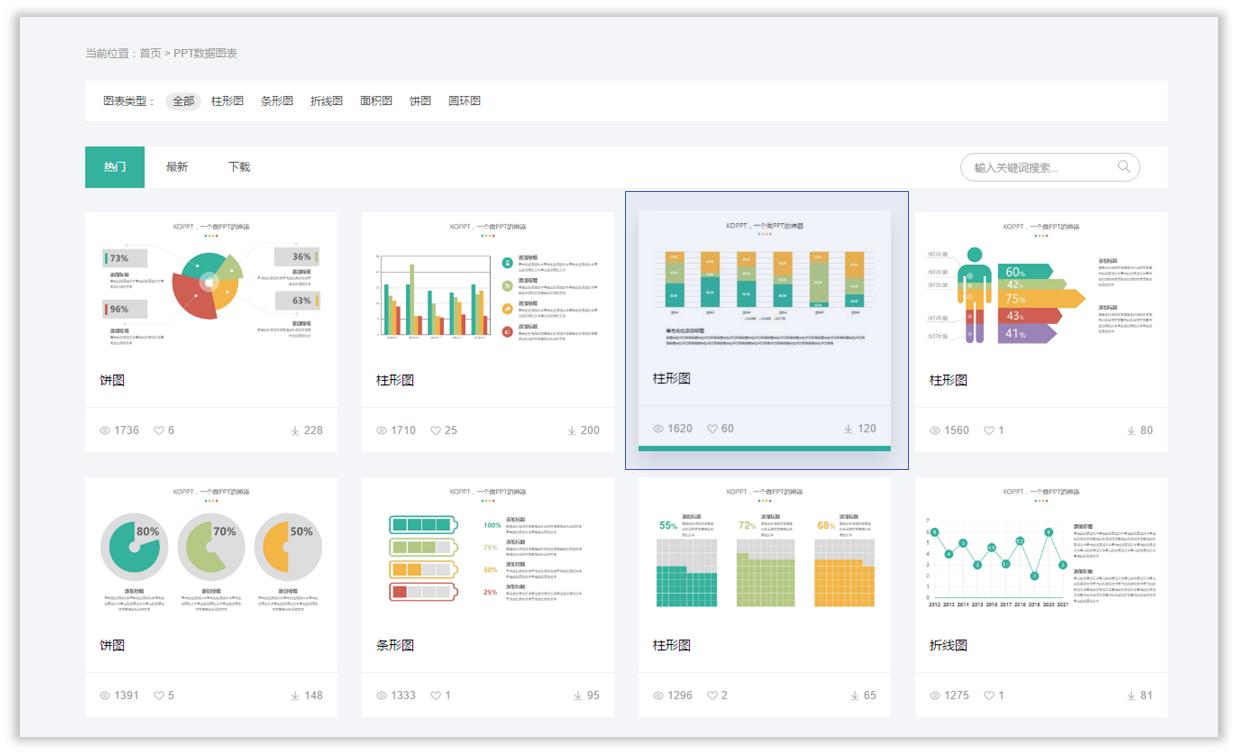
Task: Click download icon showing 80 downloads
Action: click(x=1132, y=431)
